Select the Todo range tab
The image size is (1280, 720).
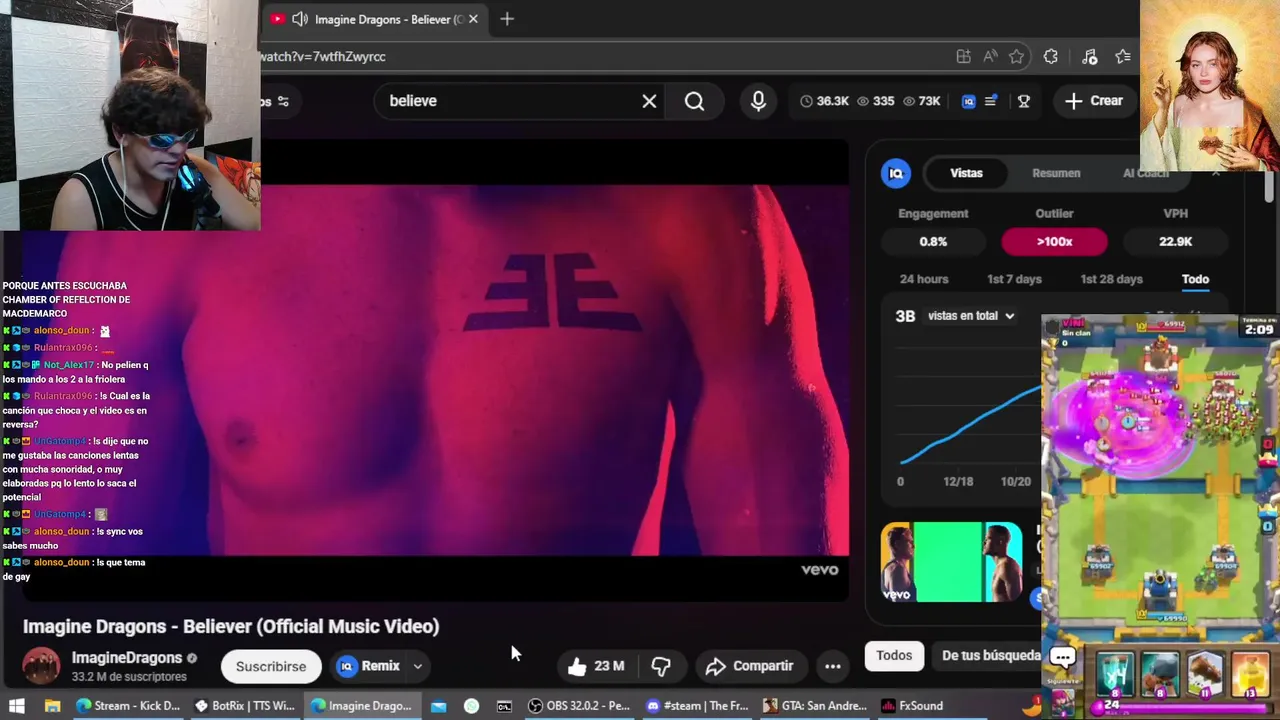tap(1195, 279)
